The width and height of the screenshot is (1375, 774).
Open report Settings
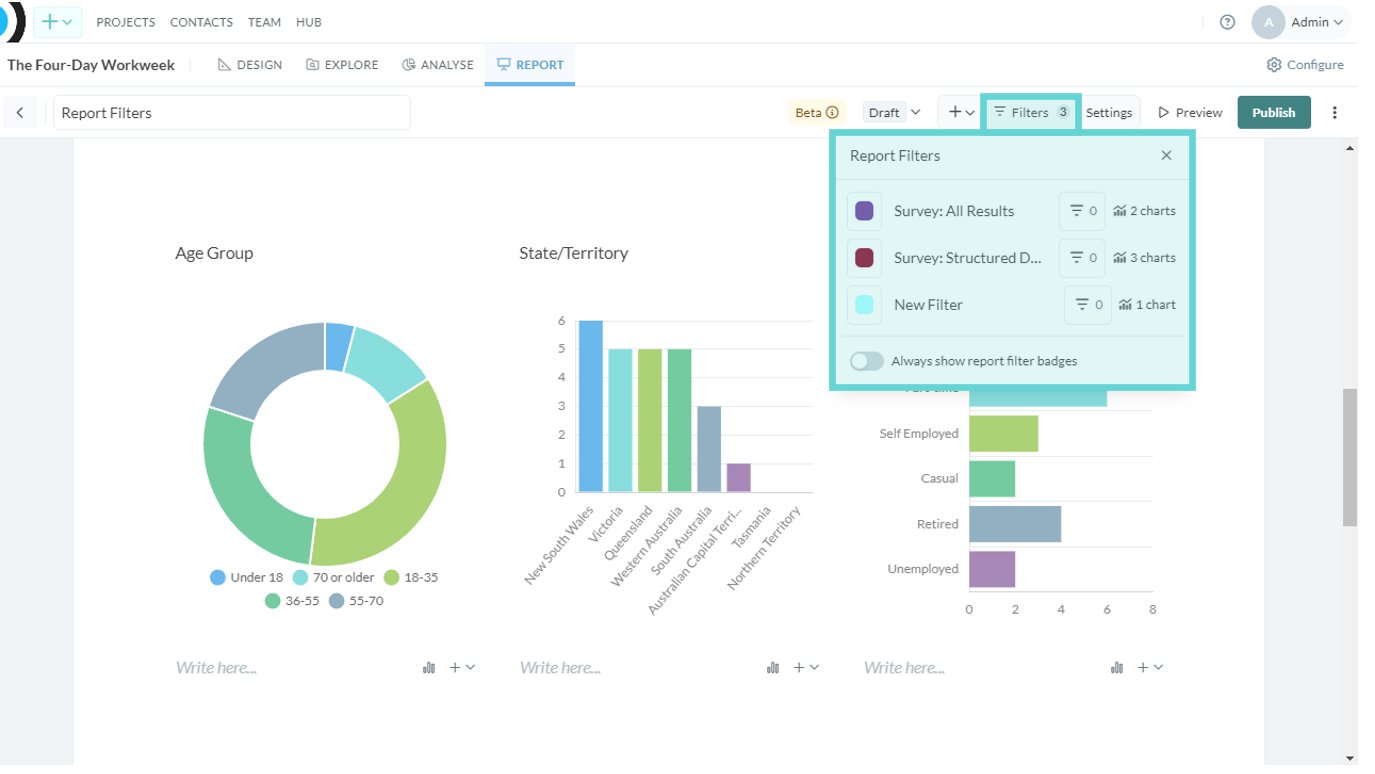pos(1109,113)
